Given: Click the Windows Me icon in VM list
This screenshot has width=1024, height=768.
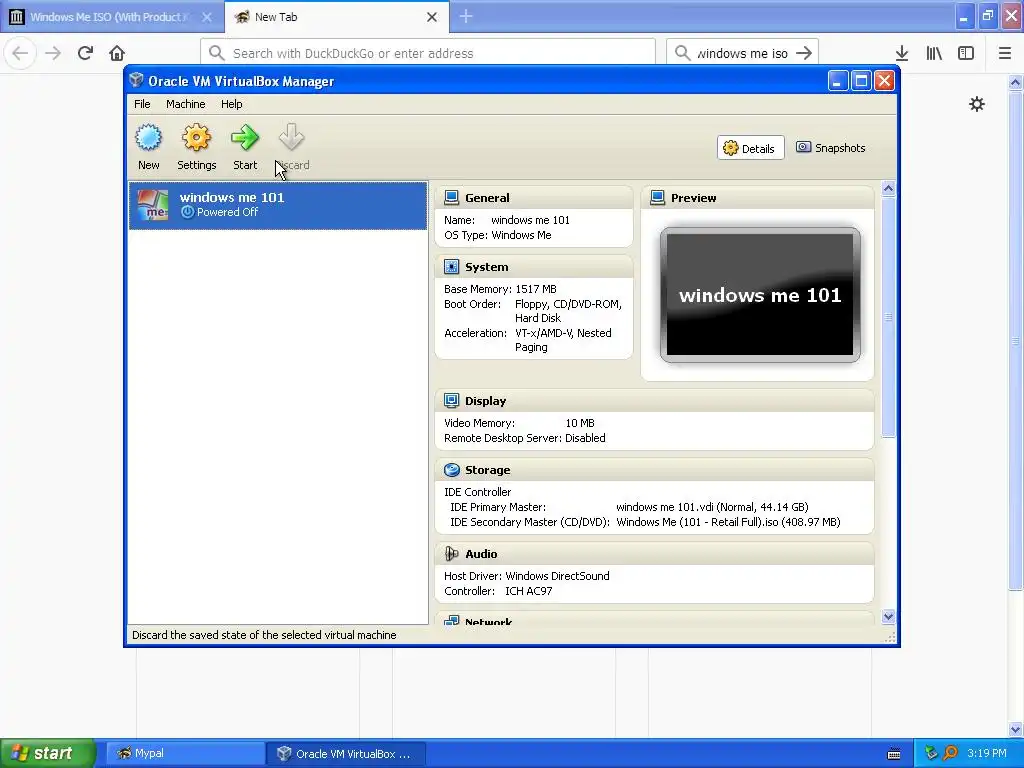Looking at the screenshot, I should [152, 205].
